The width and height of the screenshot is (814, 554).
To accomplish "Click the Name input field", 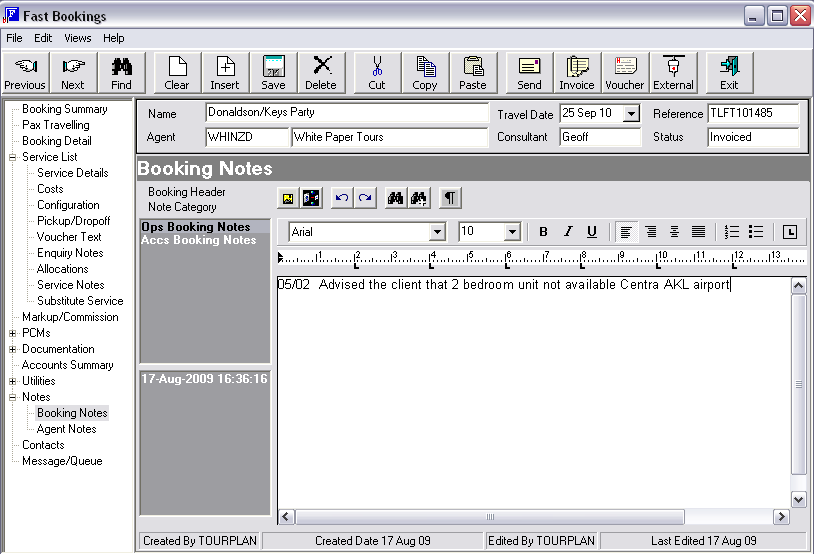I will [346, 113].
